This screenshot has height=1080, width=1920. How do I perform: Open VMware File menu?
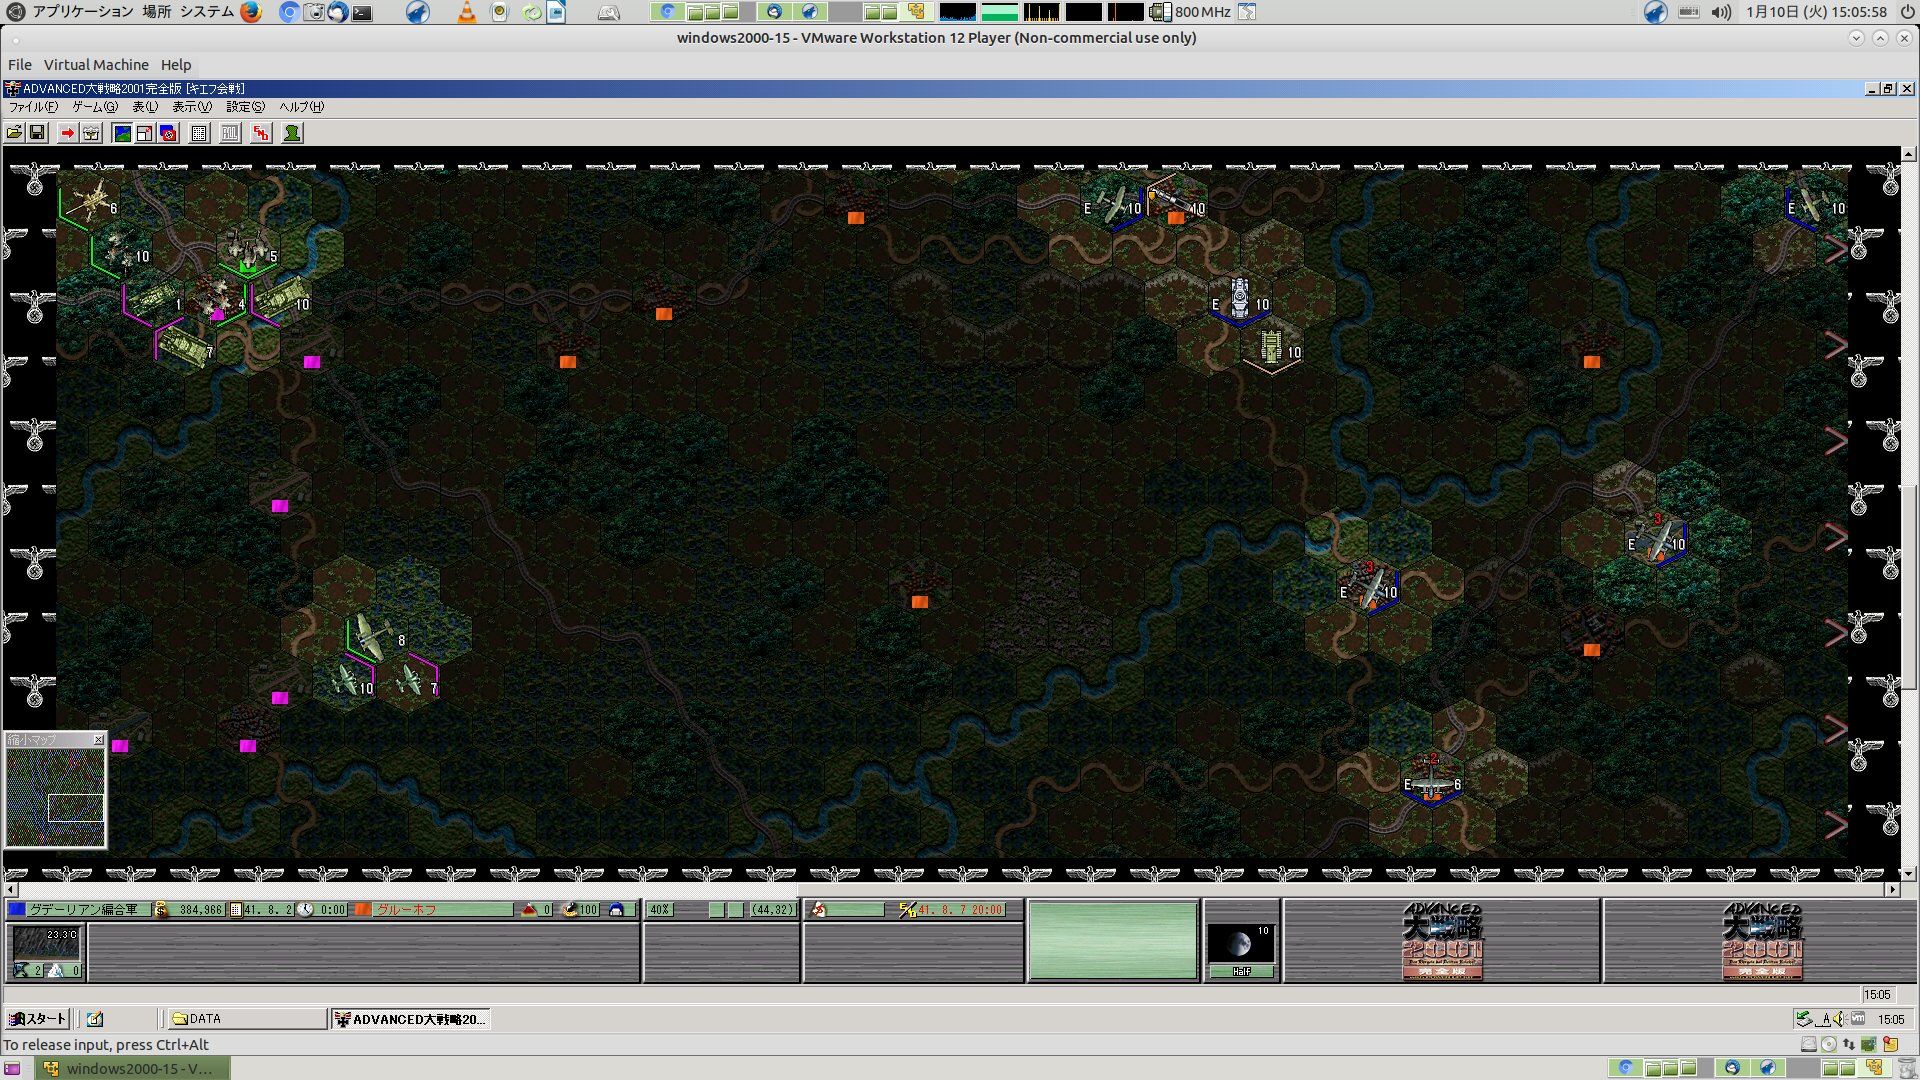[20, 65]
